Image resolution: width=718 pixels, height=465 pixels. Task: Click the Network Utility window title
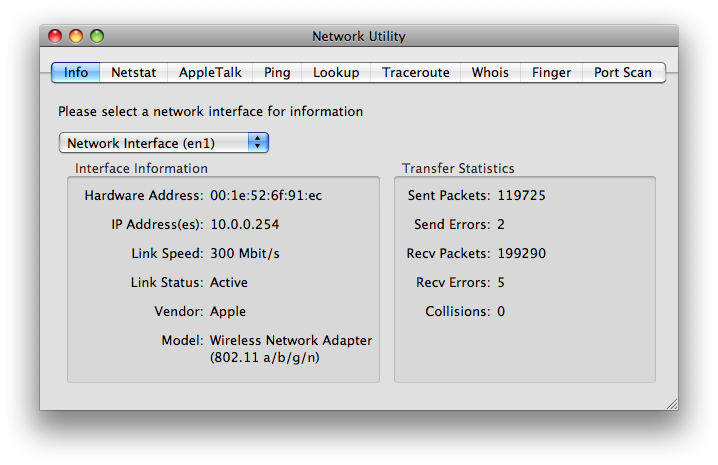pyautogui.click(x=359, y=36)
